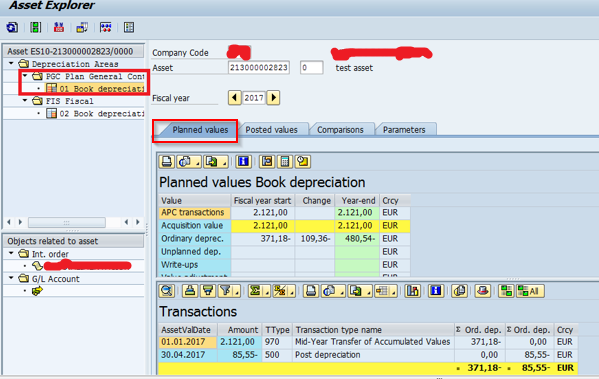The width and height of the screenshot is (599, 379).
Task: Open layout selection dropdown in Transactions toolbar
Action: coord(385,291)
